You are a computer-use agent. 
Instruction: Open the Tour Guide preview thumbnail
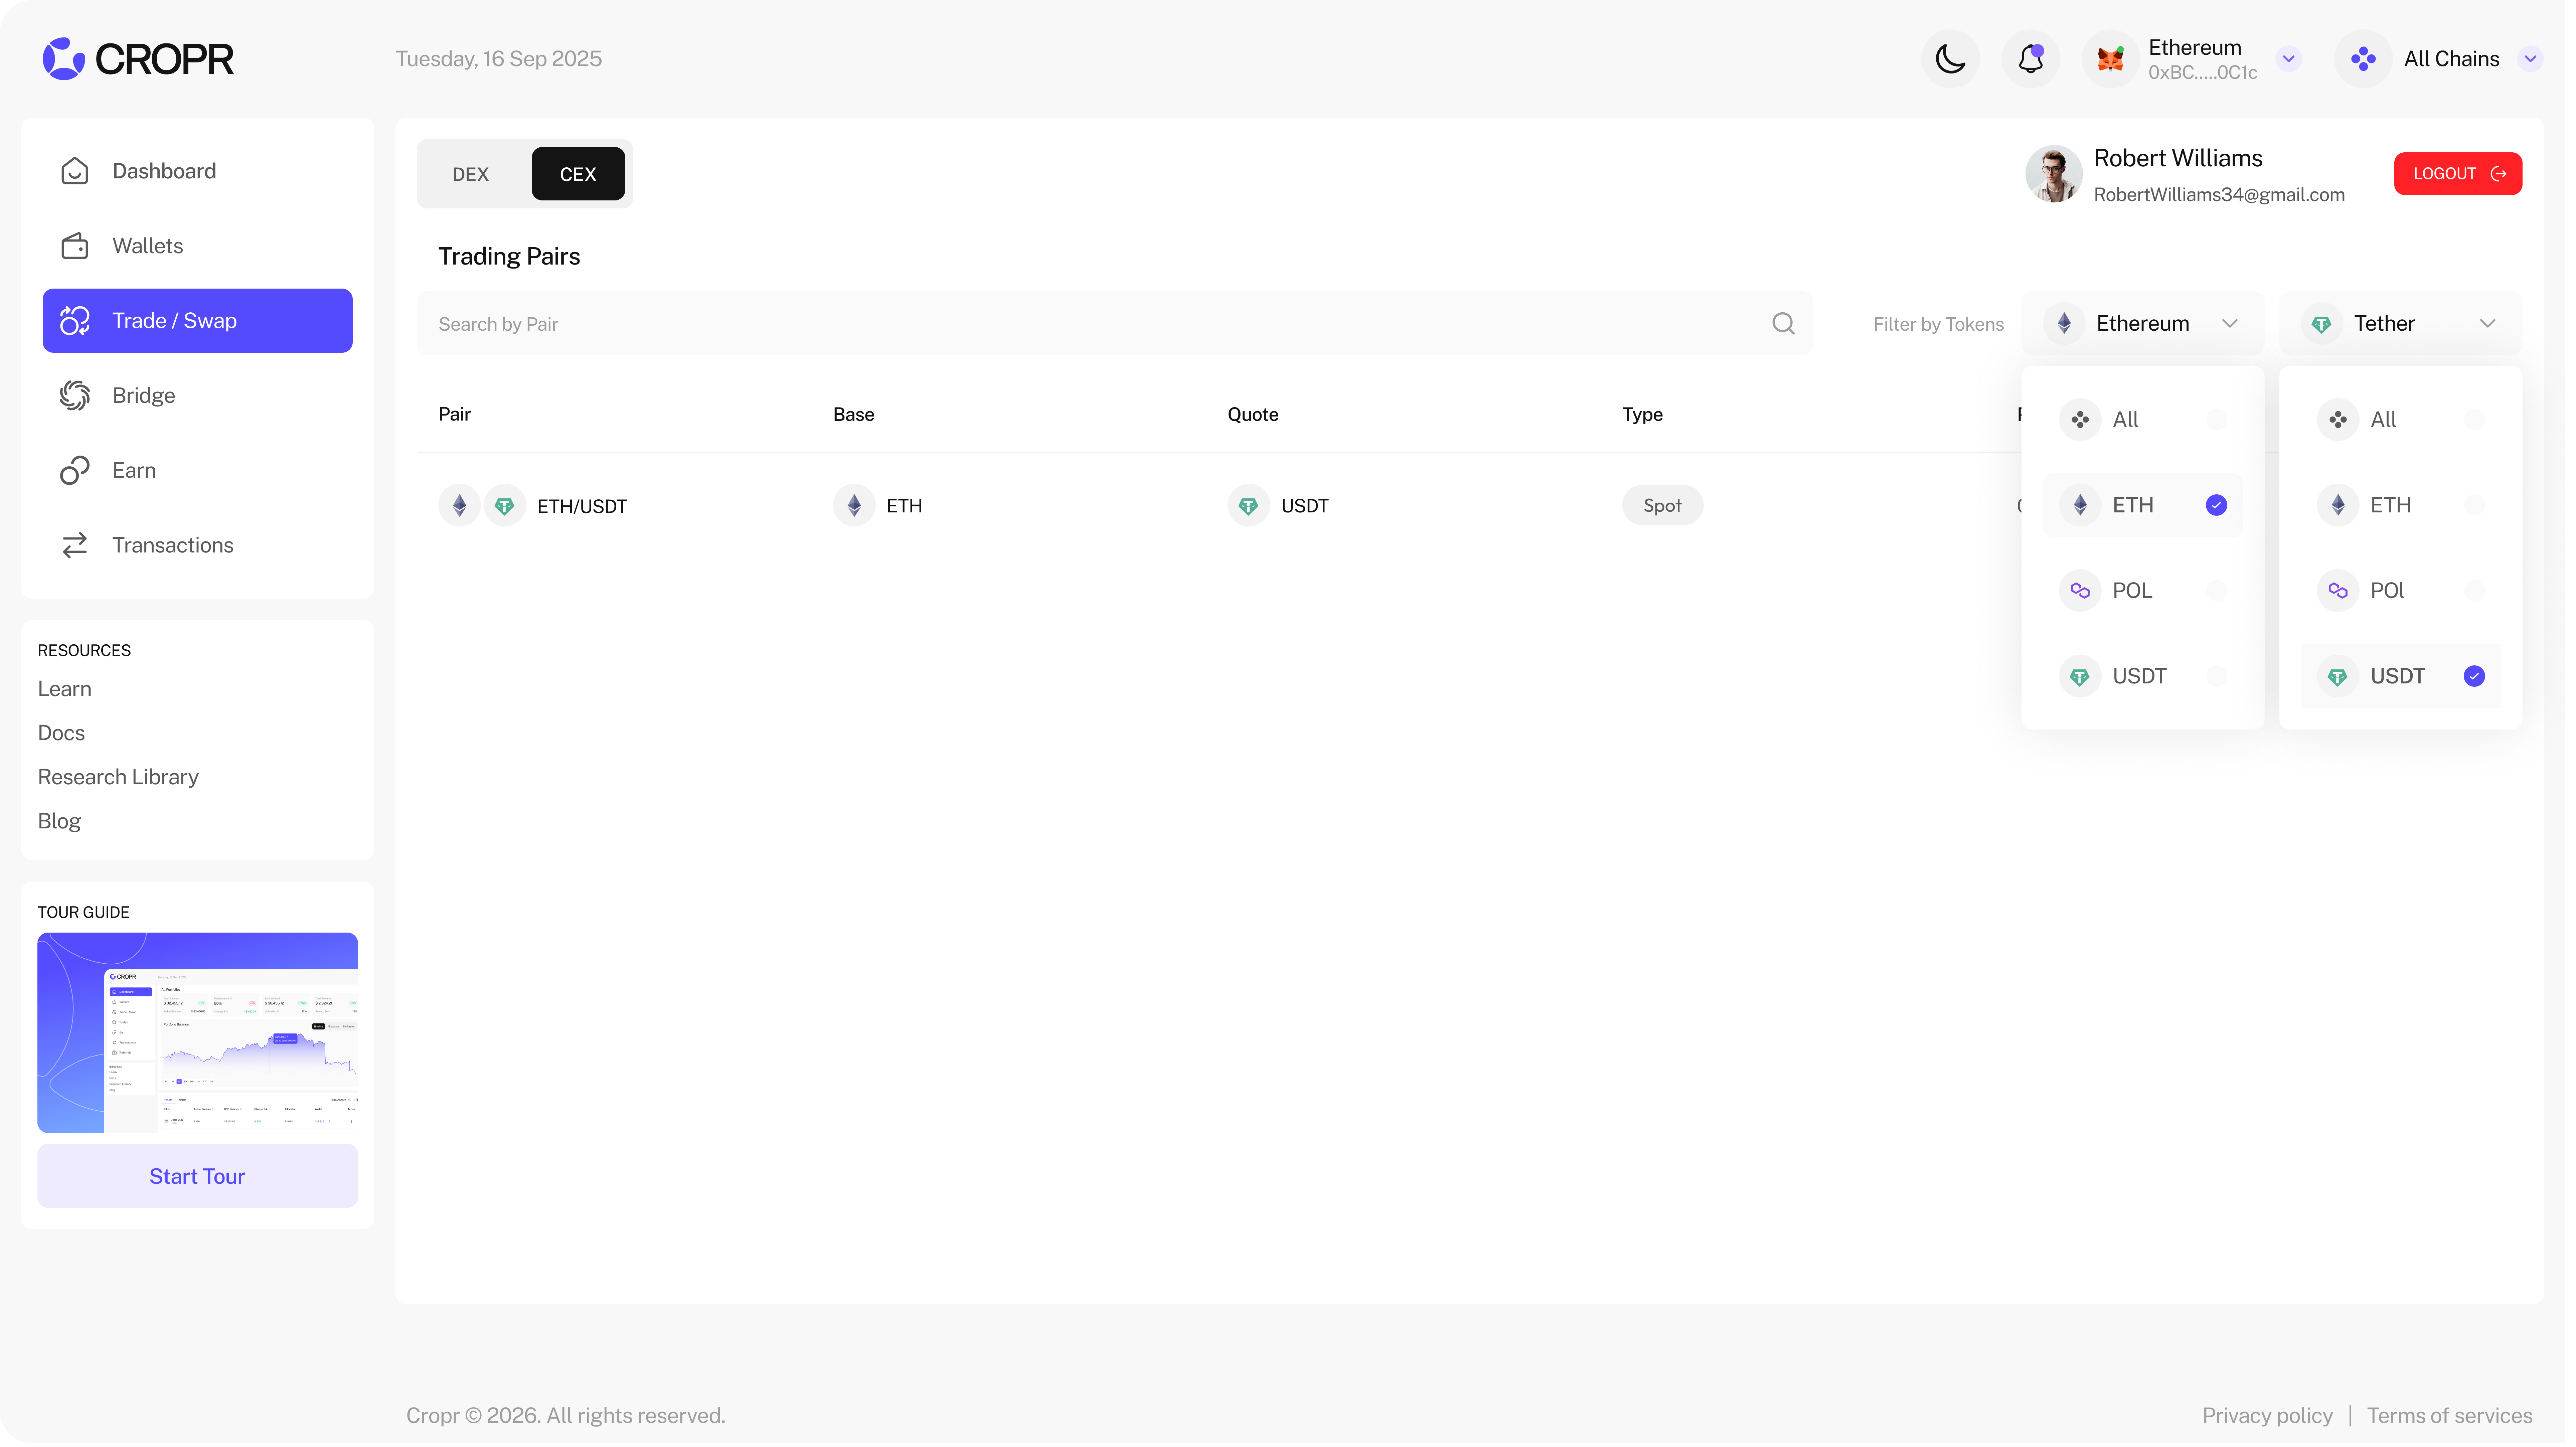click(198, 1036)
